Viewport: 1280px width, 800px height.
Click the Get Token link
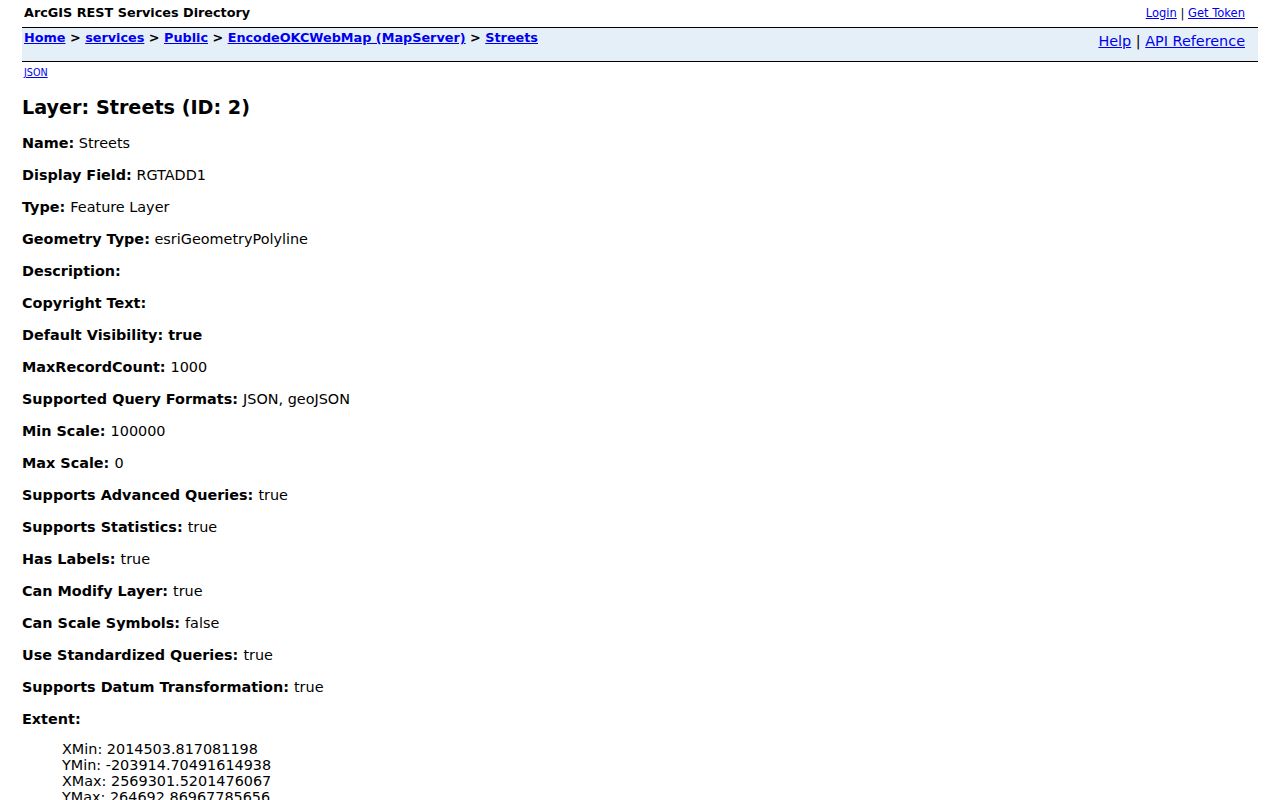pyautogui.click(x=1216, y=13)
